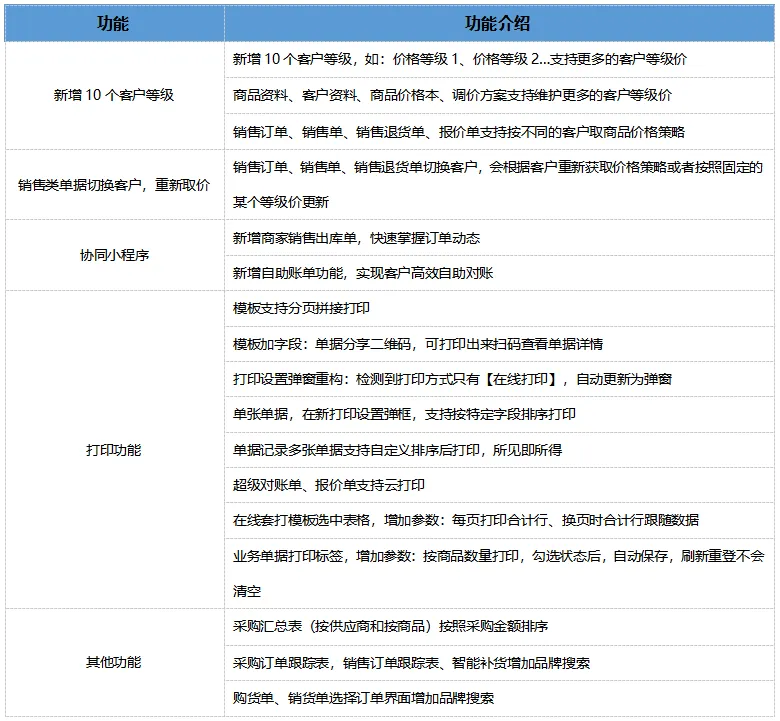Select the row 超级对账单、报价单支持云打印
The width and height of the screenshot is (780, 721).
pyautogui.click(x=499, y=485)
